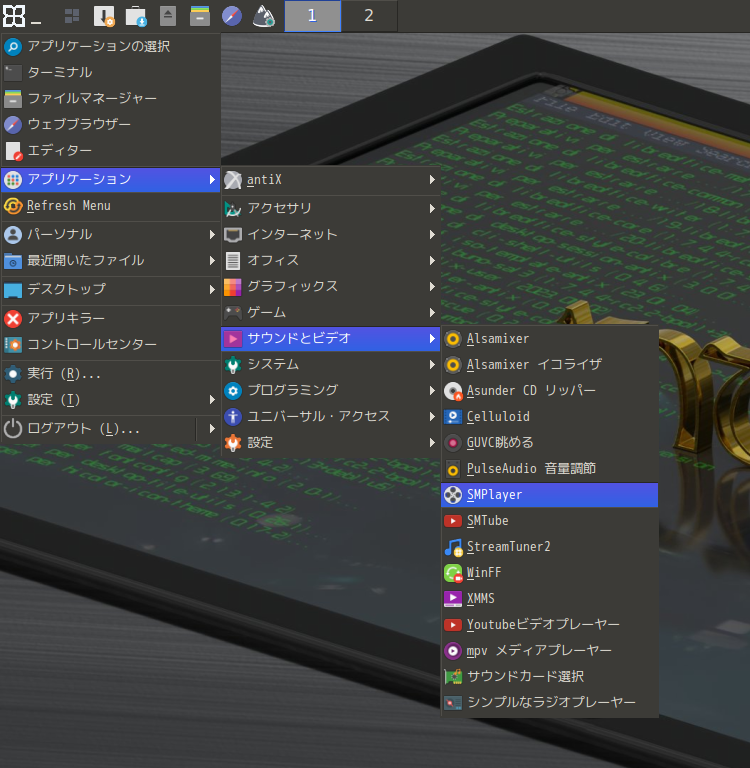Screen dimensions: 750x768
Task: Click the eject media icon in taskbar
Action: coord(168,16)
